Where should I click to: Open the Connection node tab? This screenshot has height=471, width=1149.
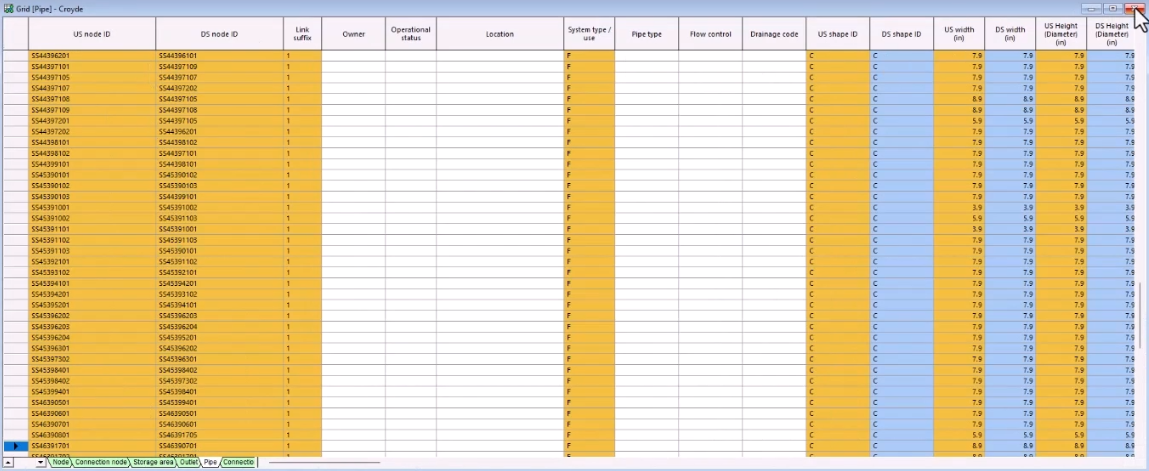(x=101, y=462)
